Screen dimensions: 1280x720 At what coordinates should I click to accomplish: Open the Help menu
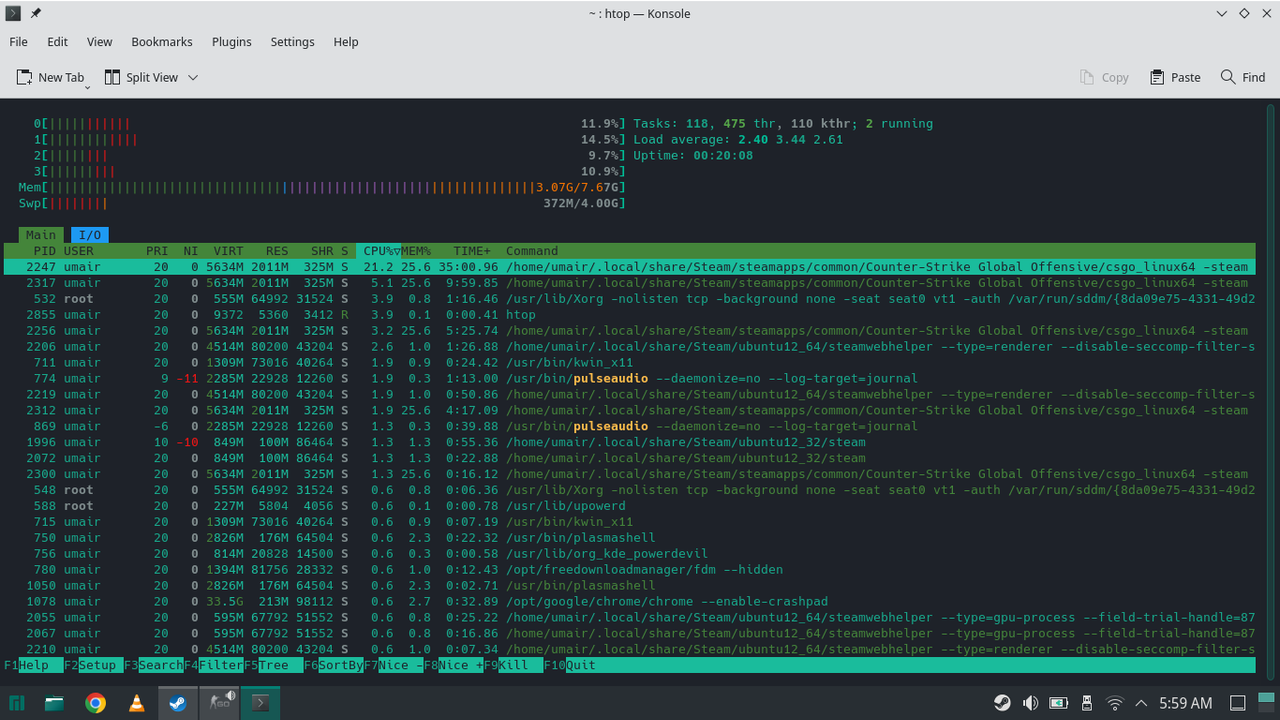tap(346, 42)
